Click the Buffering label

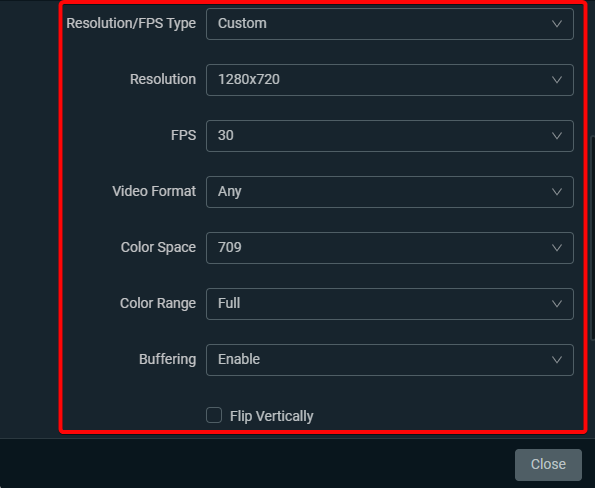pos(167,359)
